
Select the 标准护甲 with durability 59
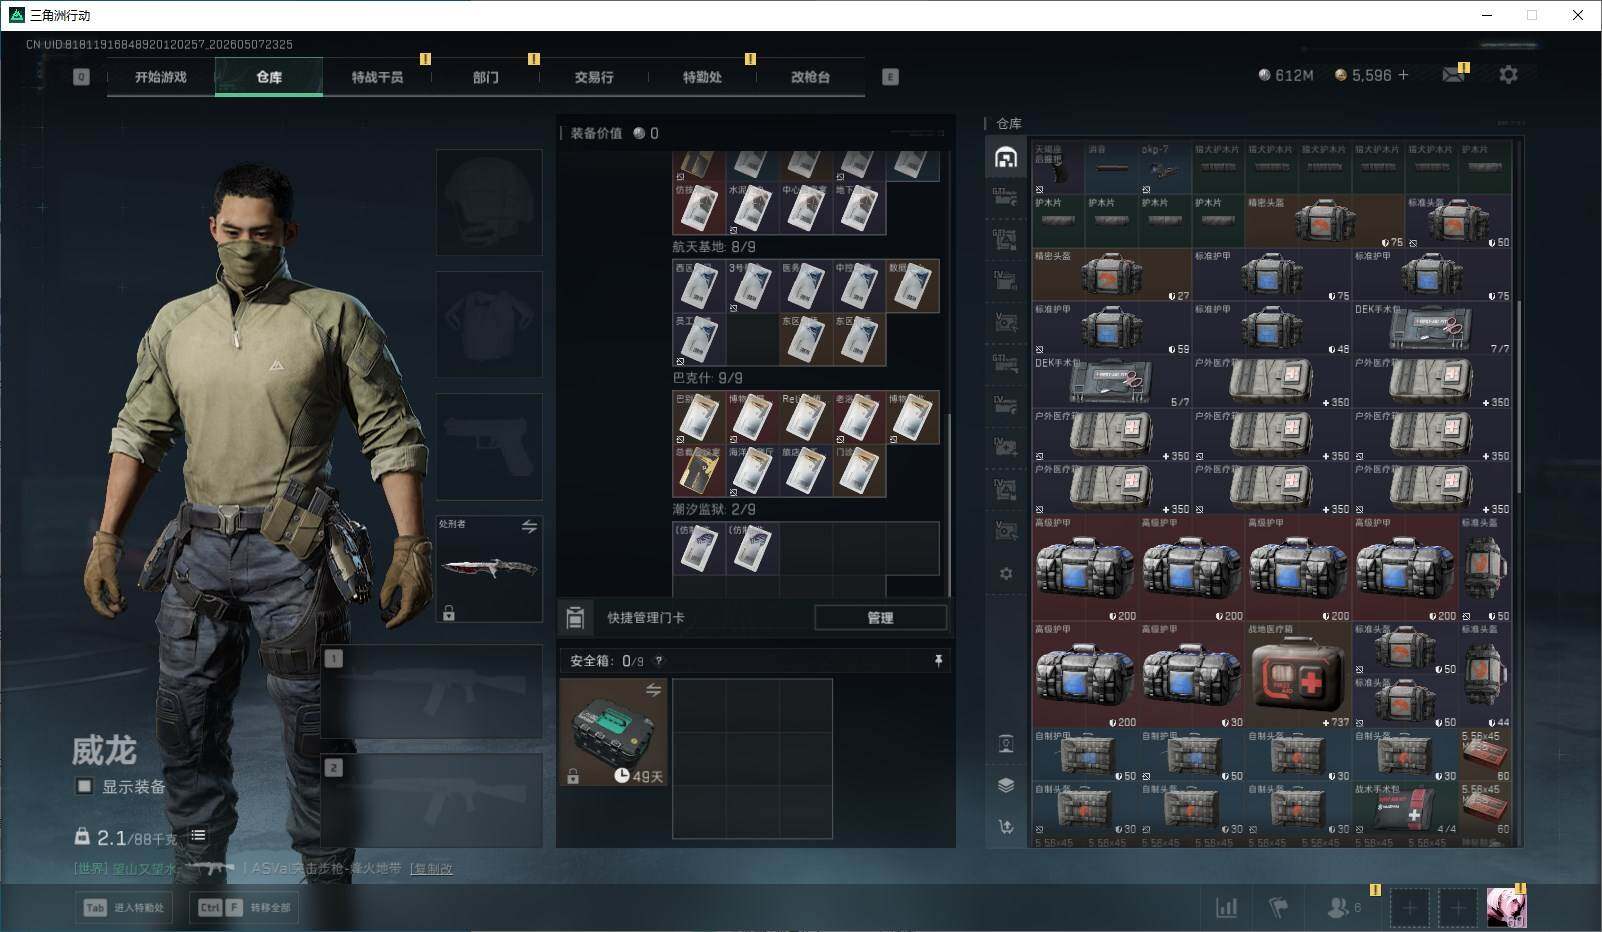coord(1112,329)
